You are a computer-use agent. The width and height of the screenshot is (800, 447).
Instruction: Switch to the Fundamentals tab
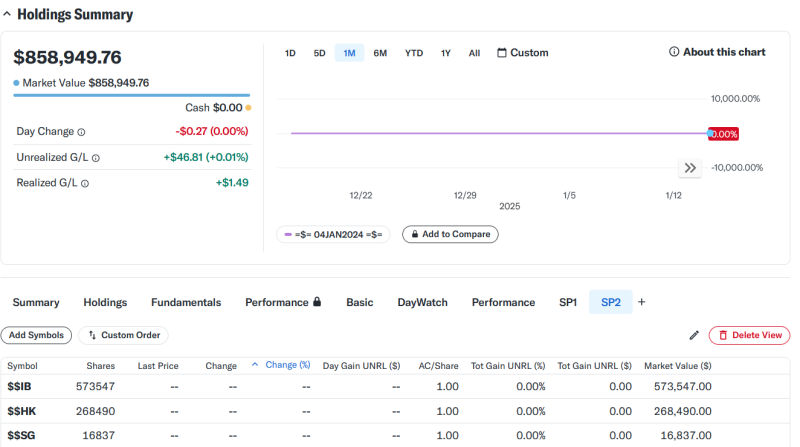point(186,303)
